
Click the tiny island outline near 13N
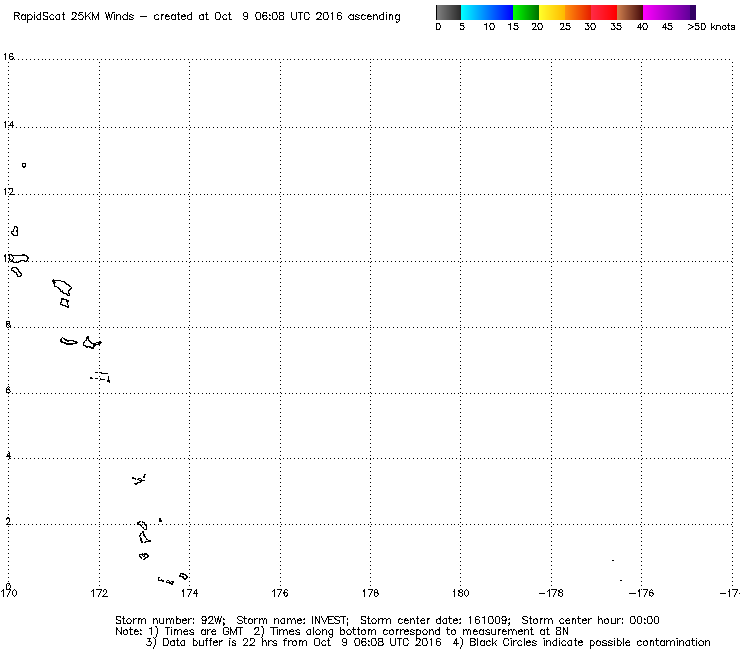pos(24,165)
